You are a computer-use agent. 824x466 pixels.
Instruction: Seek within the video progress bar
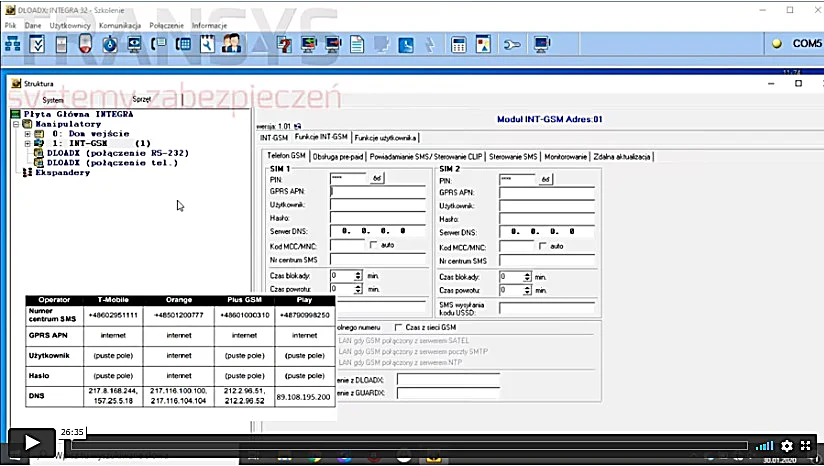[409, 446]
